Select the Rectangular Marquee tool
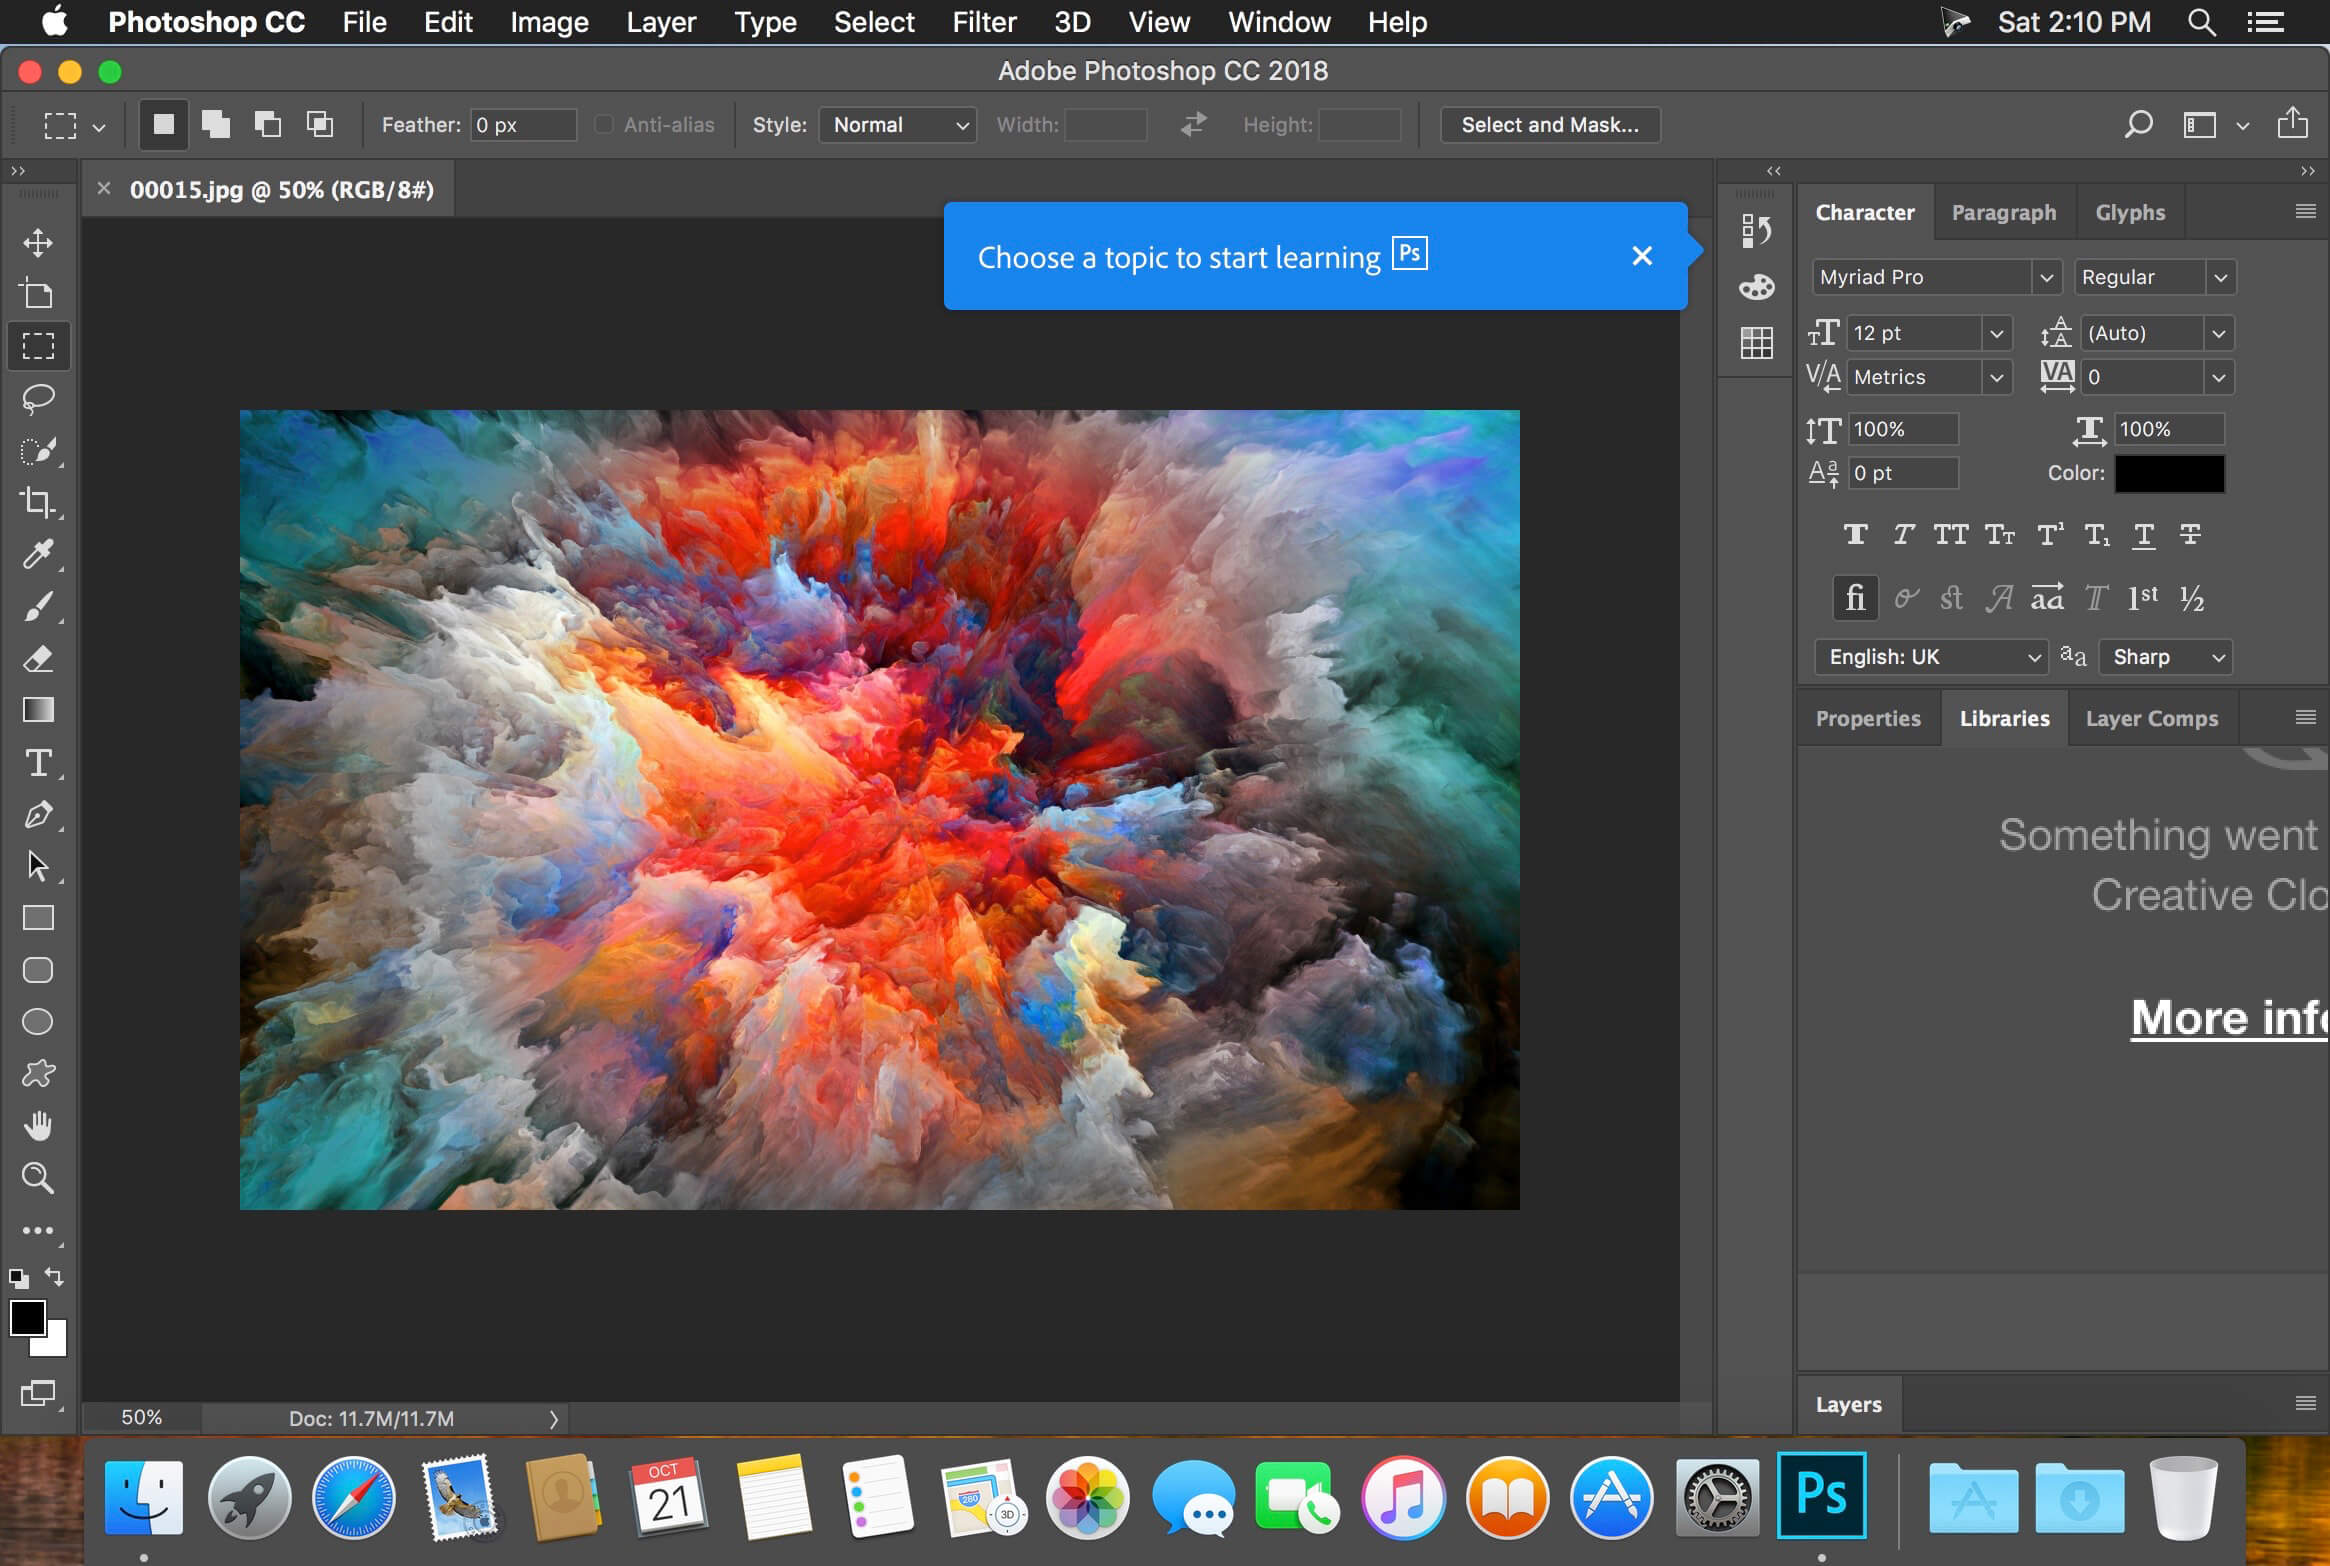 [37, 346]
